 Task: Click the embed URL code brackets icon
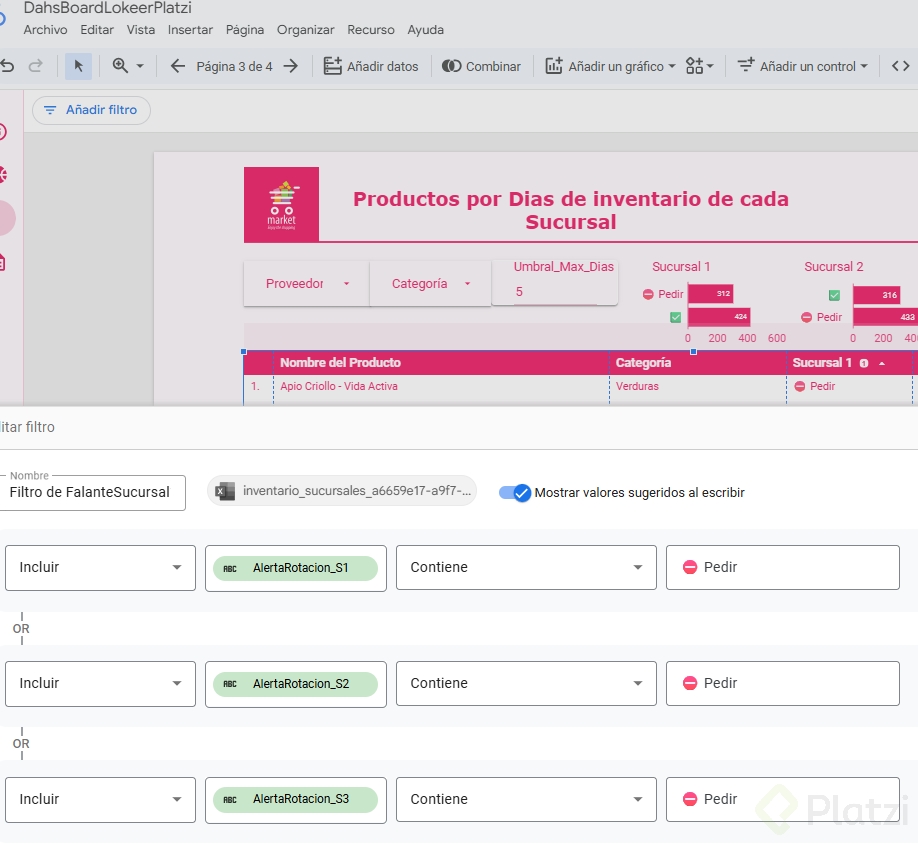900,66
